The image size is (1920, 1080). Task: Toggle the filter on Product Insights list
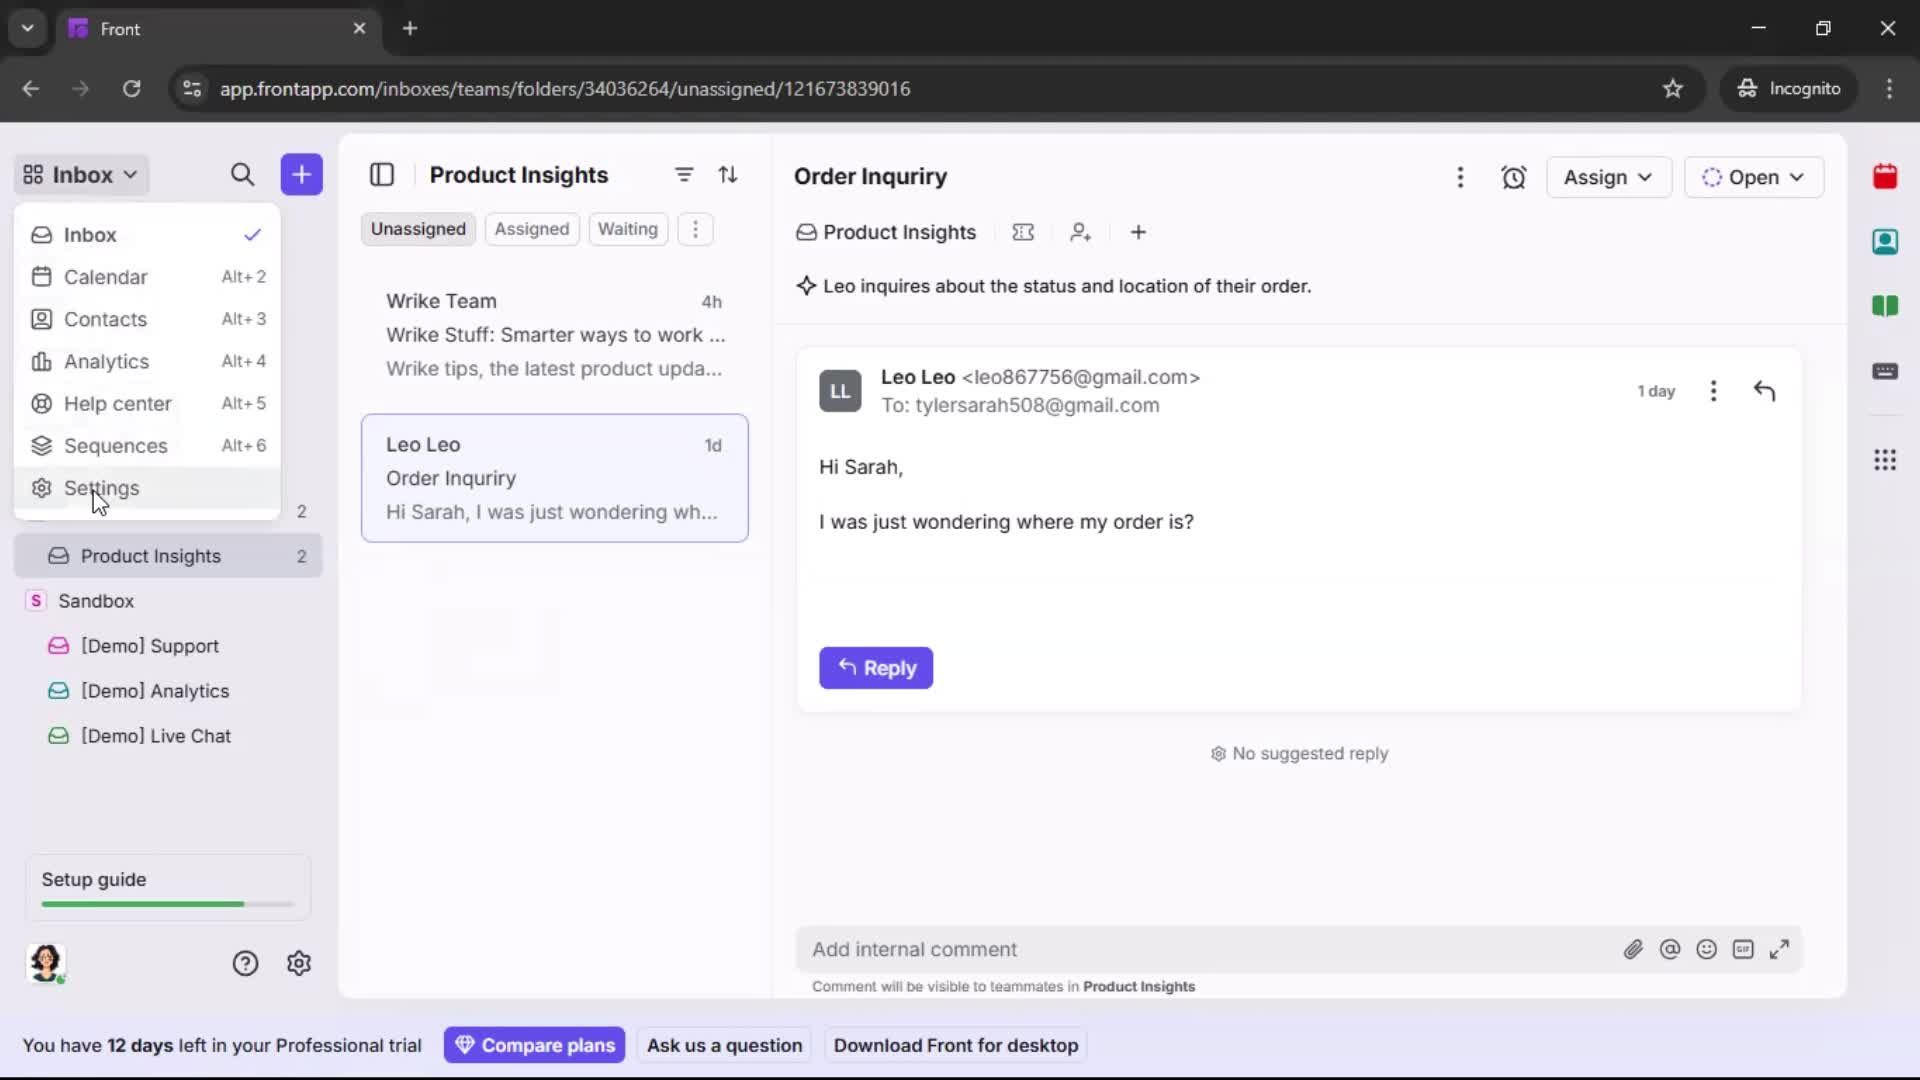(684, 174)
